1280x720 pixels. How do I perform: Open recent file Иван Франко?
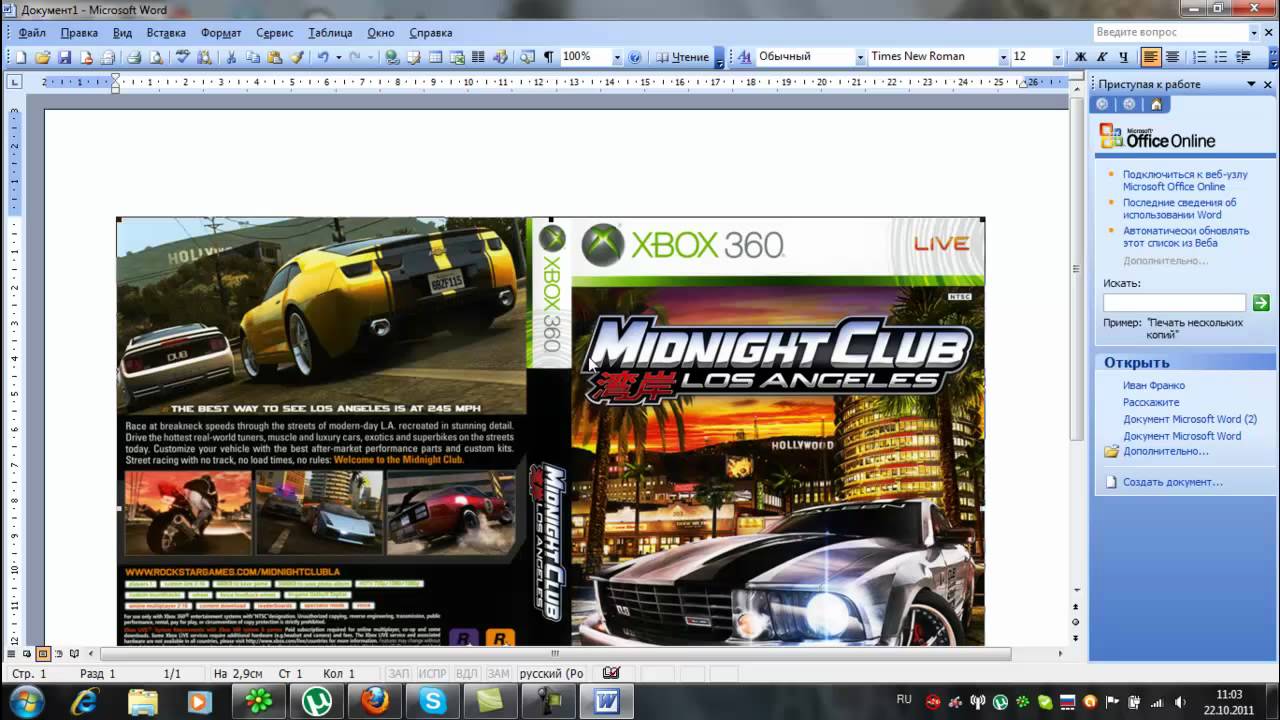coord(1153,385)
